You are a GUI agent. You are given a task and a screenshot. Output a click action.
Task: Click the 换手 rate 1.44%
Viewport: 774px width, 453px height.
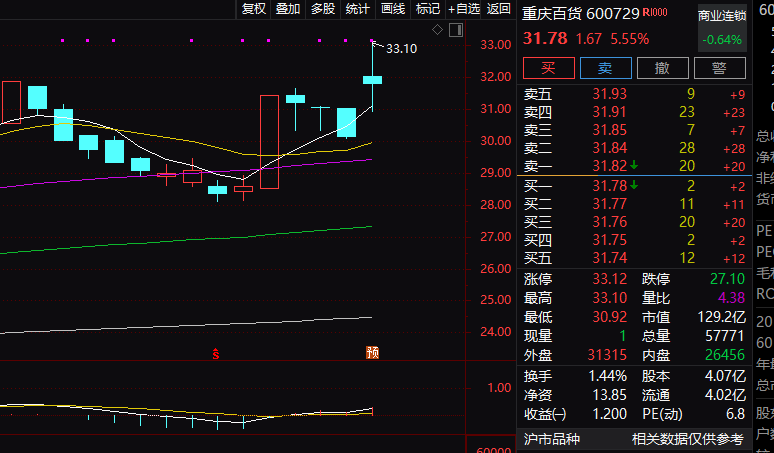click(607, 376)
